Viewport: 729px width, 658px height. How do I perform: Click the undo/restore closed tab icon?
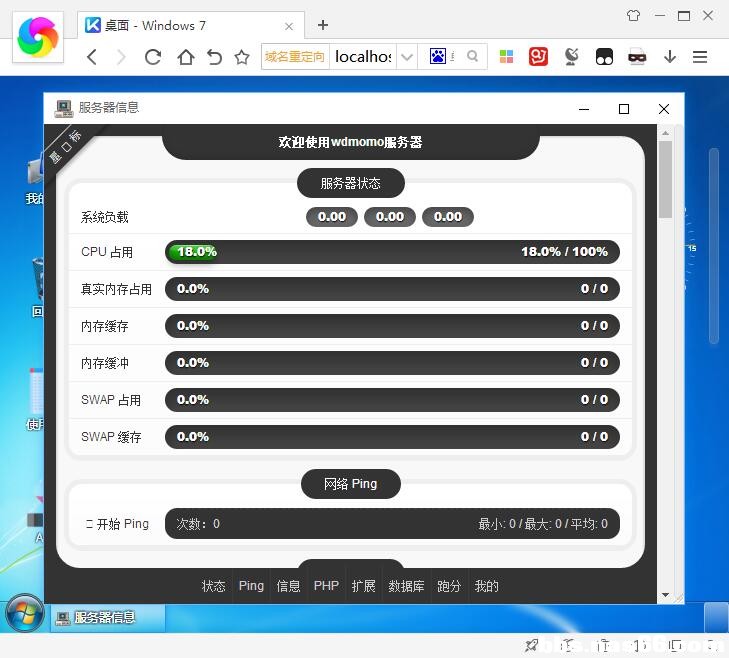[214, 57]
